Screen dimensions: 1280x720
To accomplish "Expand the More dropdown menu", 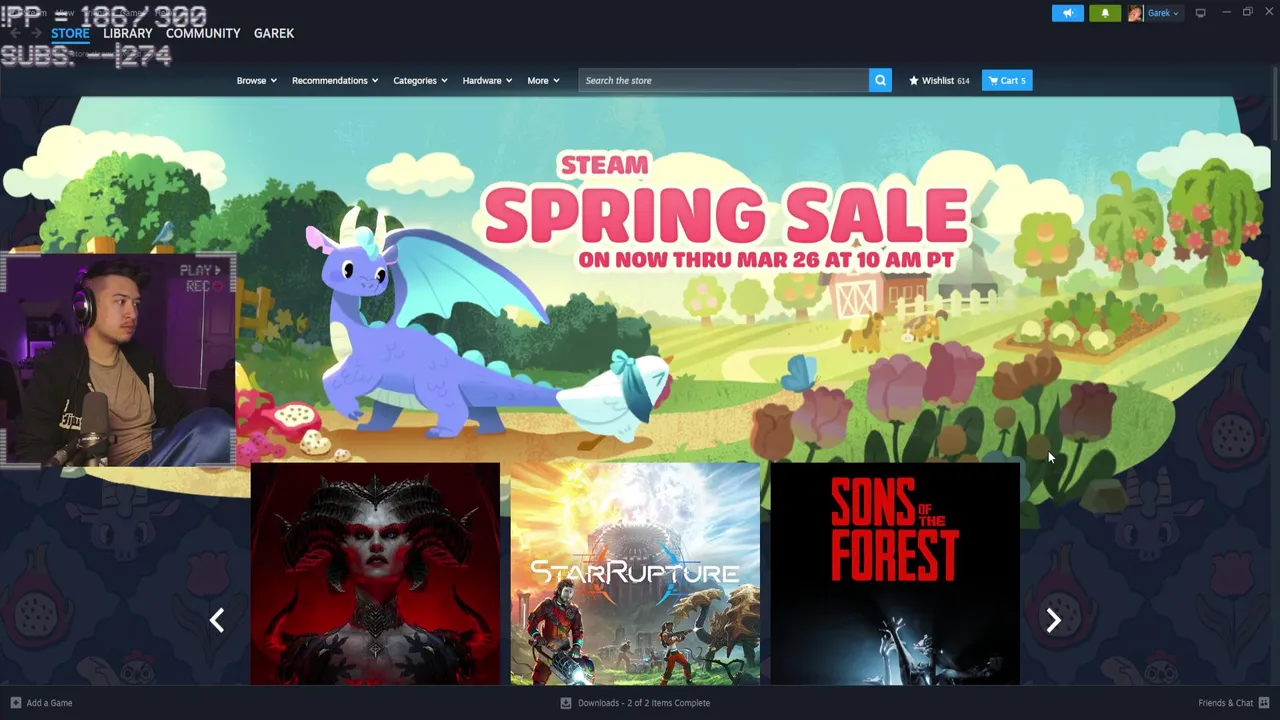I will pos(543,80).
